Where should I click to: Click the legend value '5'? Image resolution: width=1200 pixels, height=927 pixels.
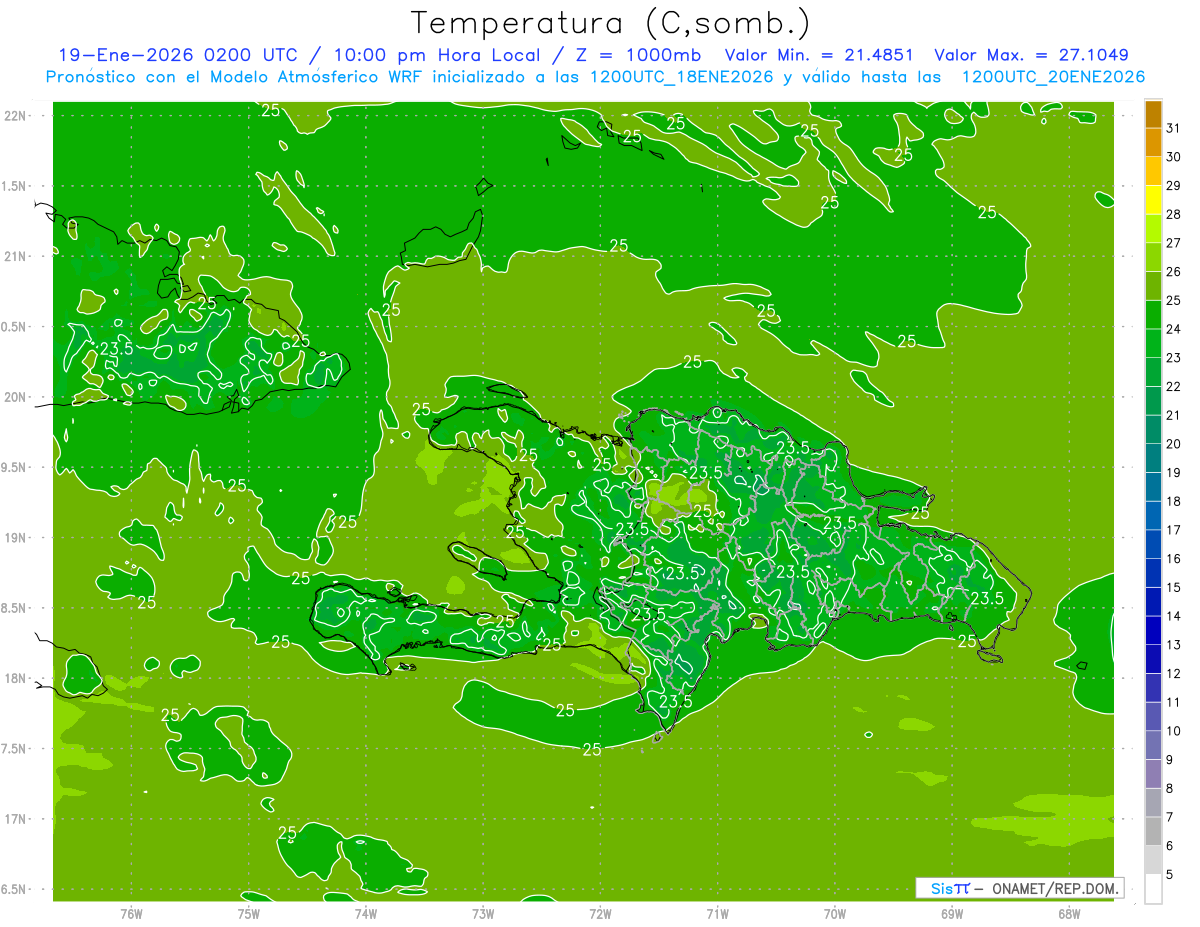(1170, 875)
